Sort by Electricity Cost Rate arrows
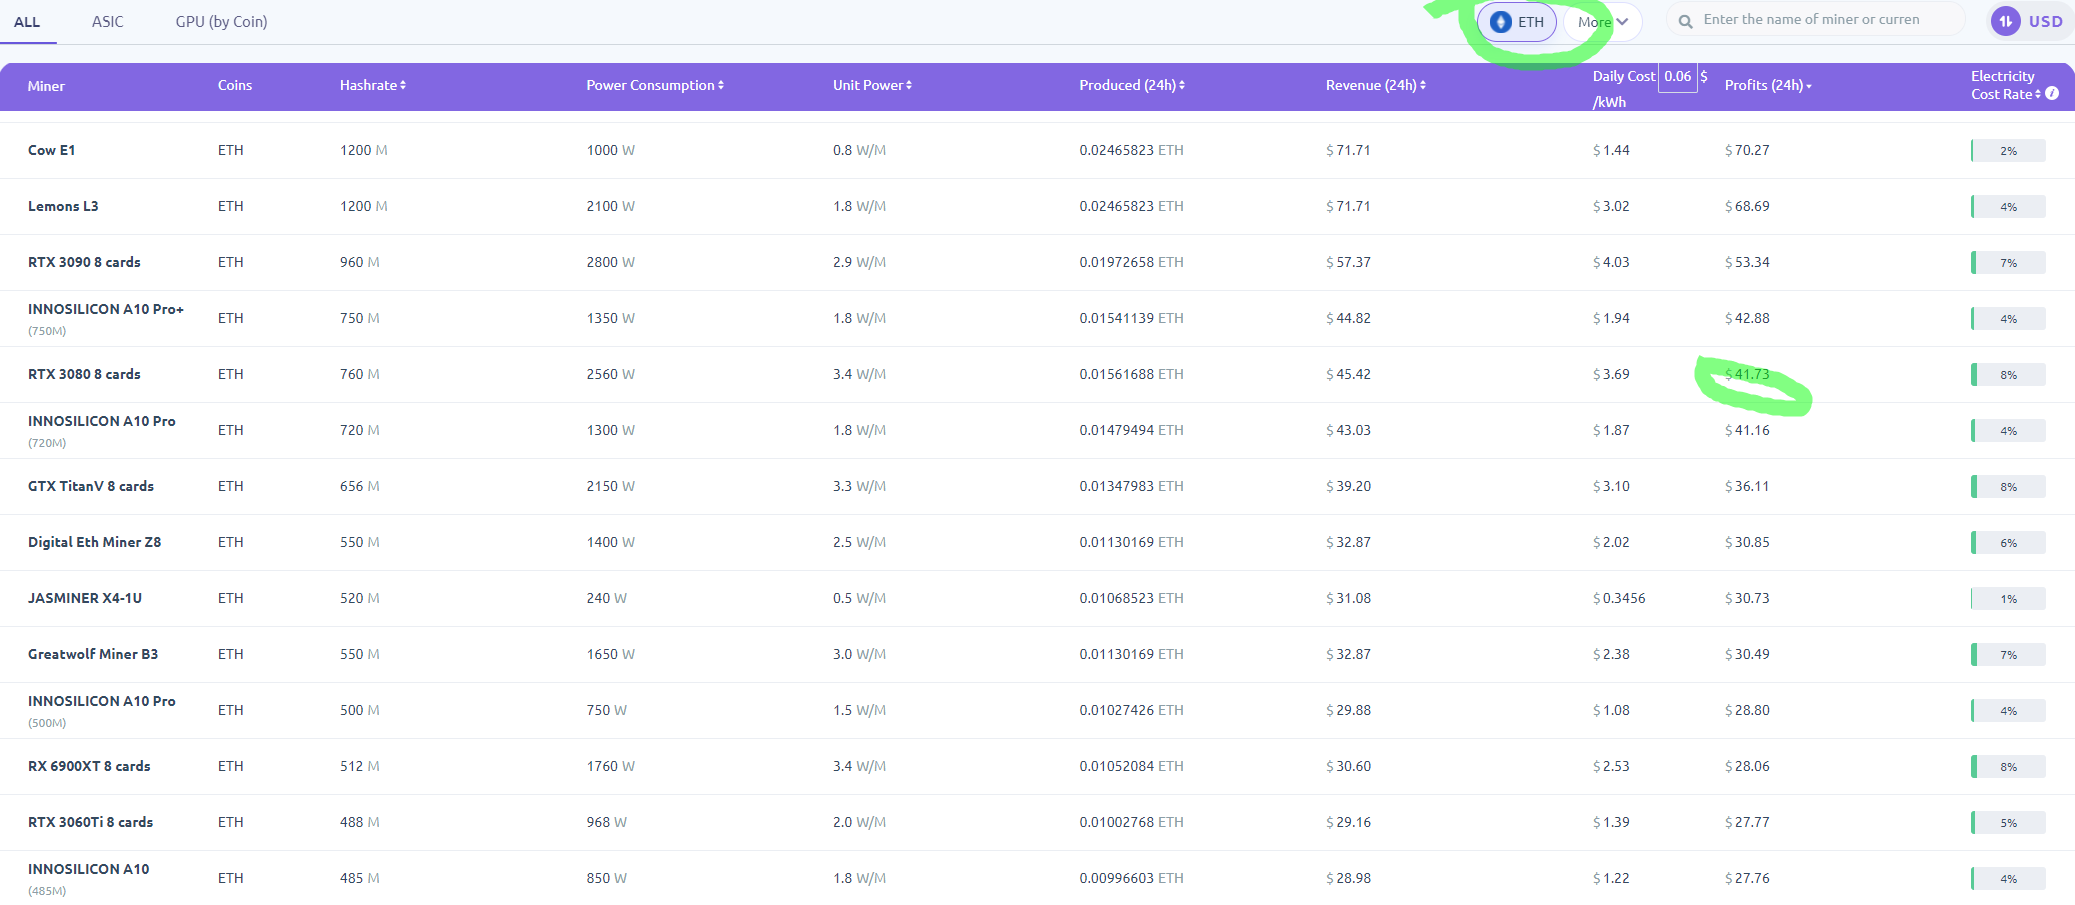Screen dimensions: 2075x905 tap(2038, 95)
